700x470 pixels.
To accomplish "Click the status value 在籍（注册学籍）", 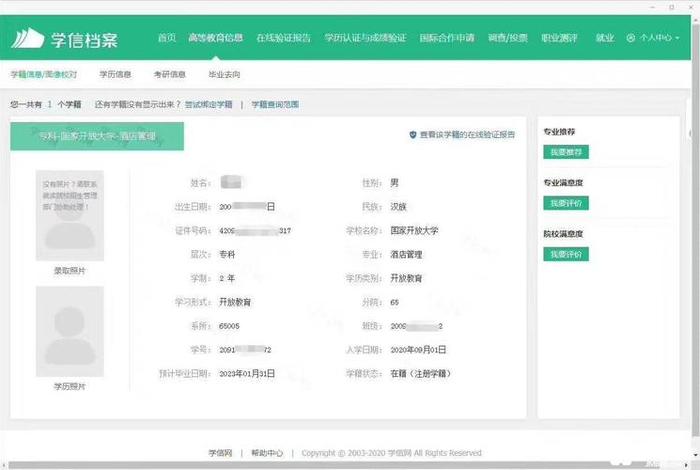I will coord(421,374).
